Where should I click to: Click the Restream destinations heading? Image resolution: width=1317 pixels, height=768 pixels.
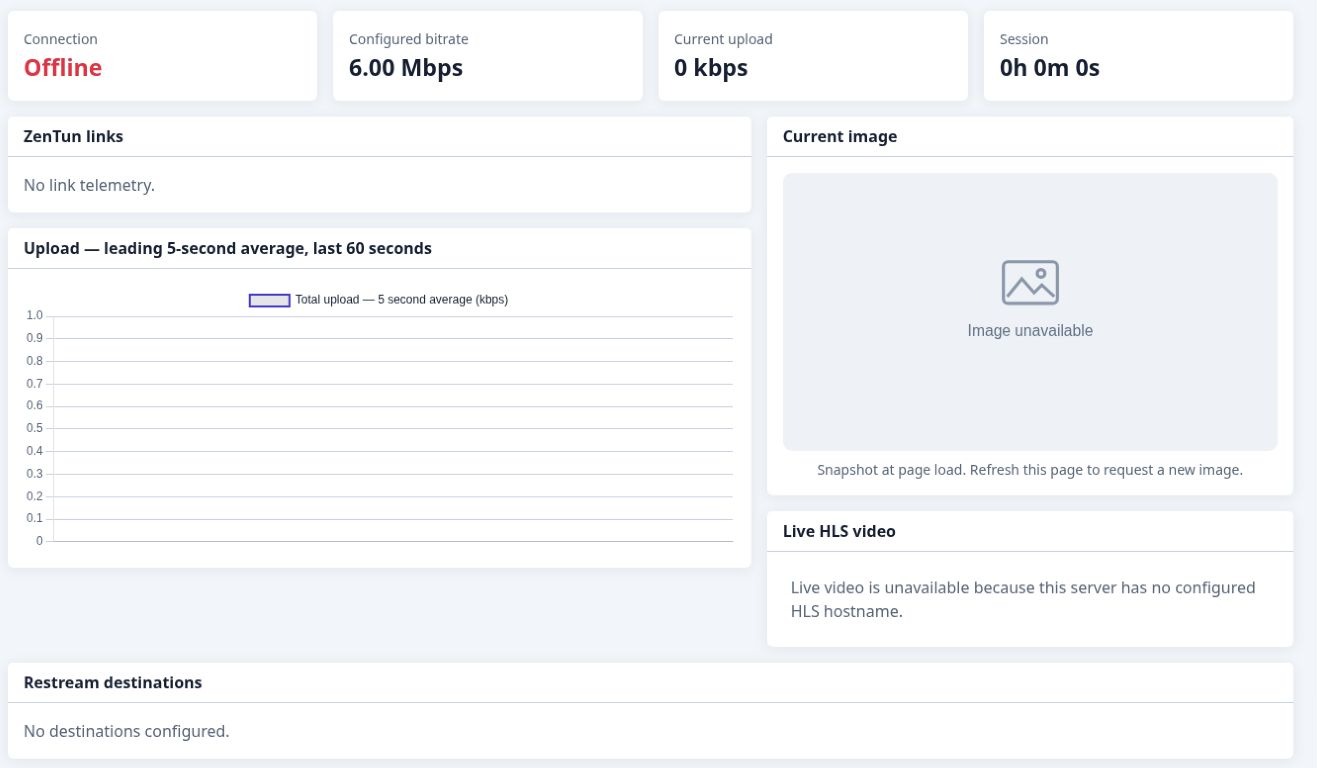coord(113,682)
